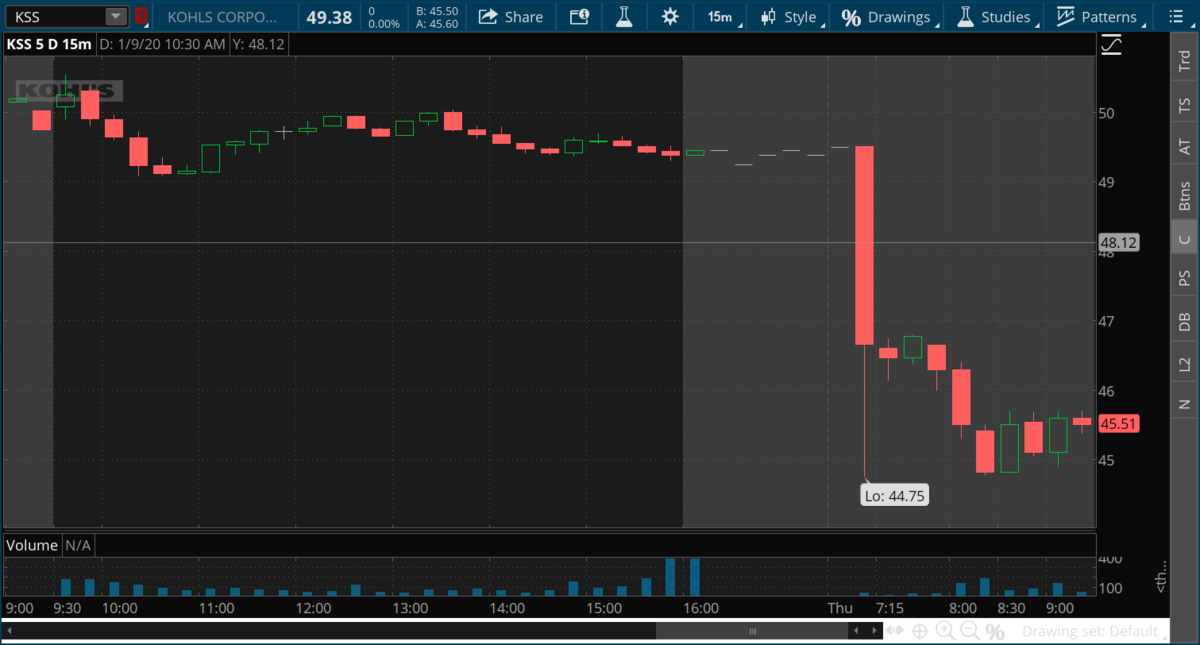The height and width of the screenshot is (645, 1200).
Task: Click the red clipboard link icon near symbol
Action: pyautogui.click(x=141, y=16)
